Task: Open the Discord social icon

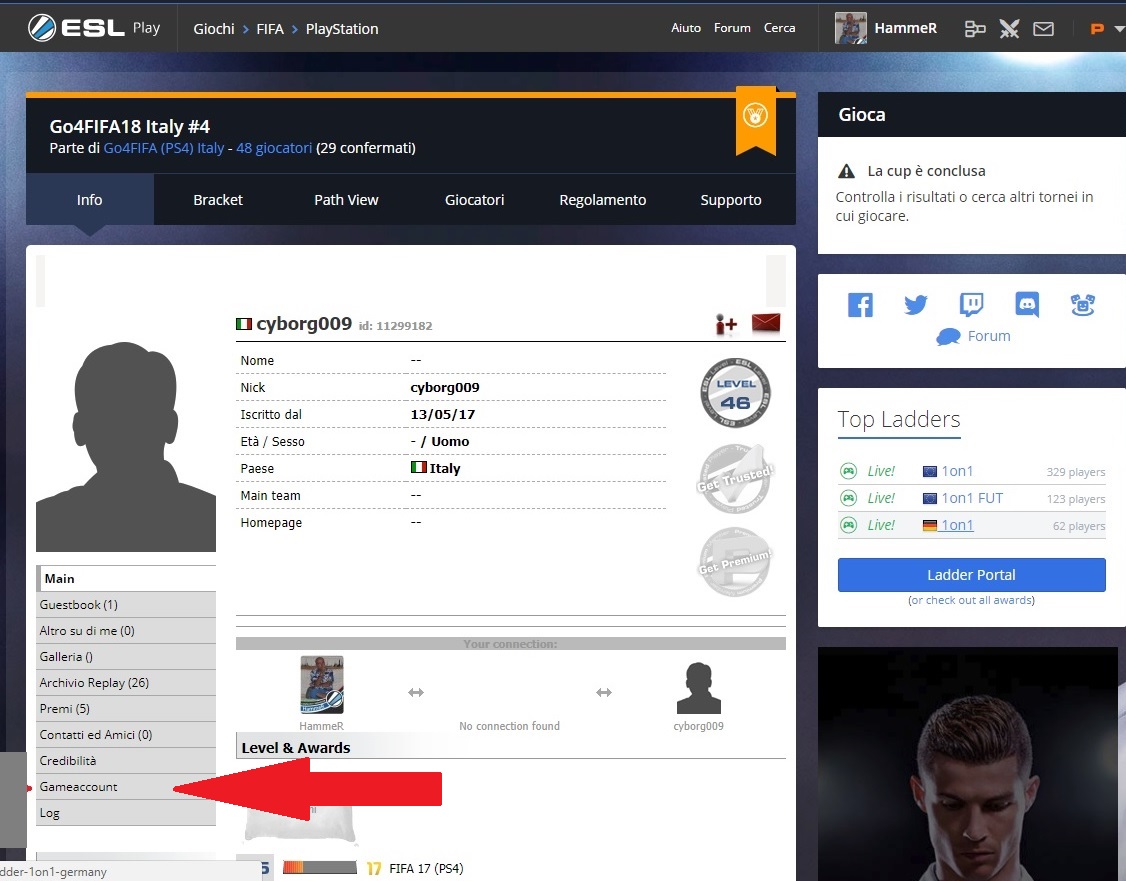Action: point(1027,305)
